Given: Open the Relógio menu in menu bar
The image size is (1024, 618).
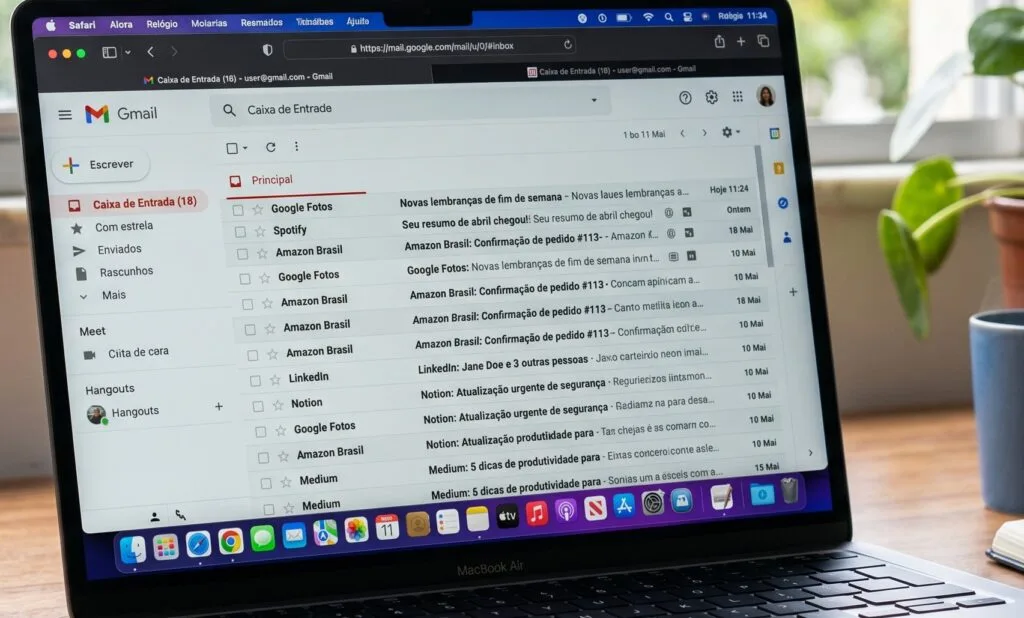Looking at the screenshot, I should pyautogui.click(x=162, y=24).
